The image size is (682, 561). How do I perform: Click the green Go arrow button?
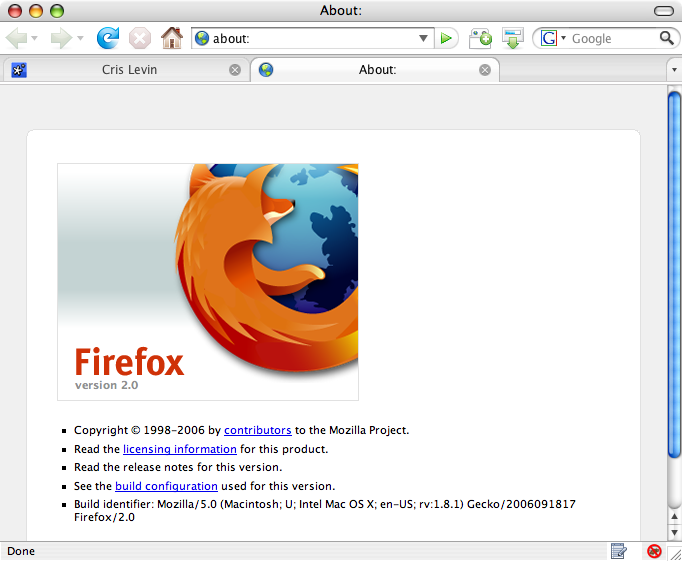446,38
